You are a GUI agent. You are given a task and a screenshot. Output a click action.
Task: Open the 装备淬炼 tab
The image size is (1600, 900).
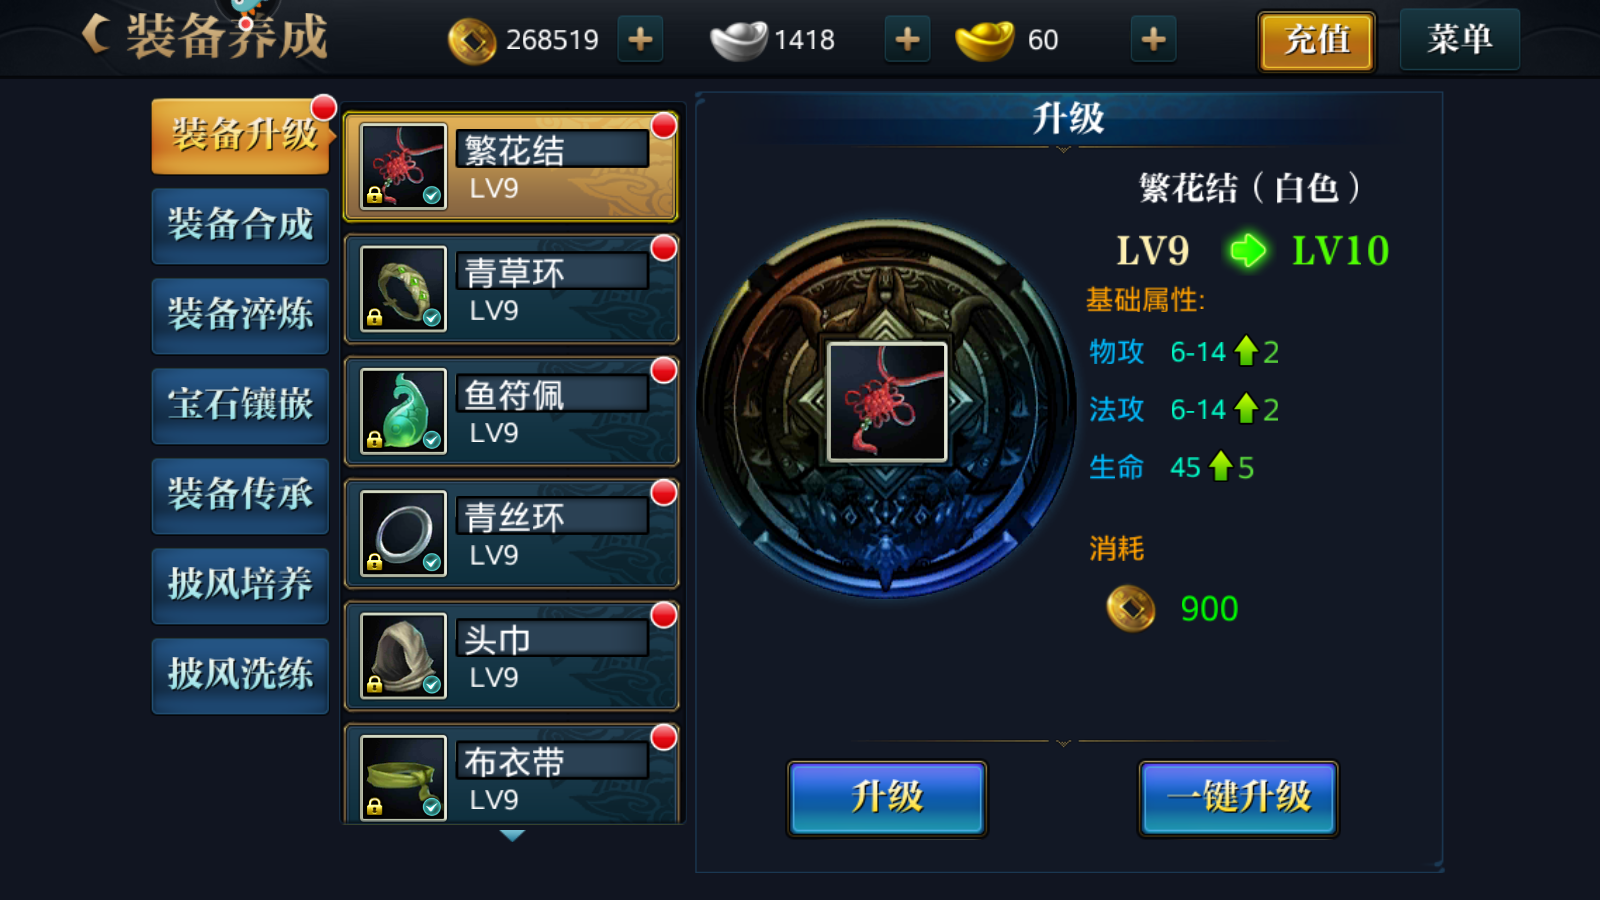tap(240, 315)
